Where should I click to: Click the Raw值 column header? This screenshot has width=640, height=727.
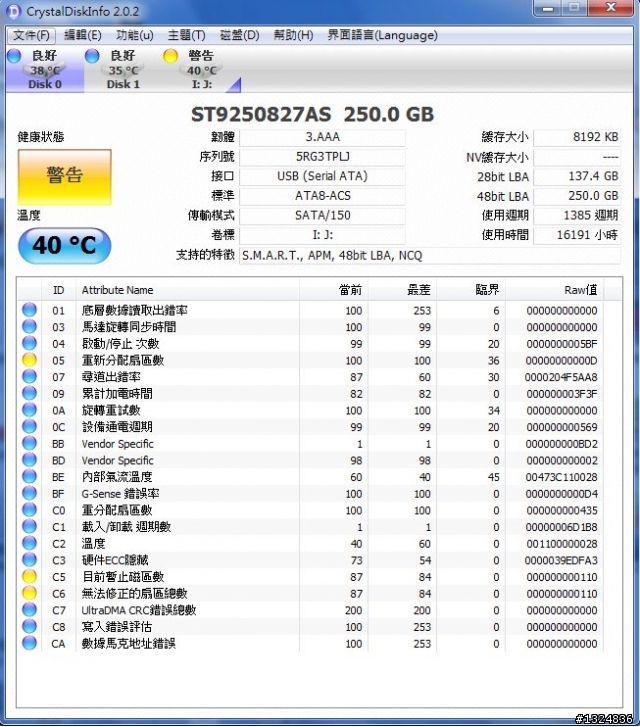[x=555, y=290]
